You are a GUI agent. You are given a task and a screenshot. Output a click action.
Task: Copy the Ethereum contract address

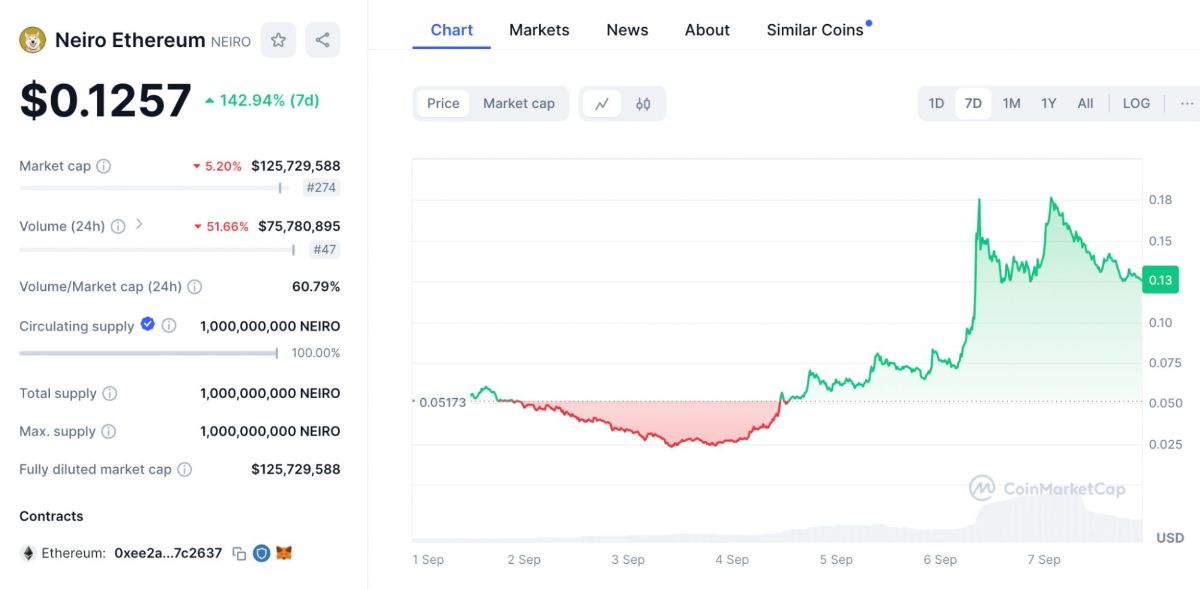(239, 553)
